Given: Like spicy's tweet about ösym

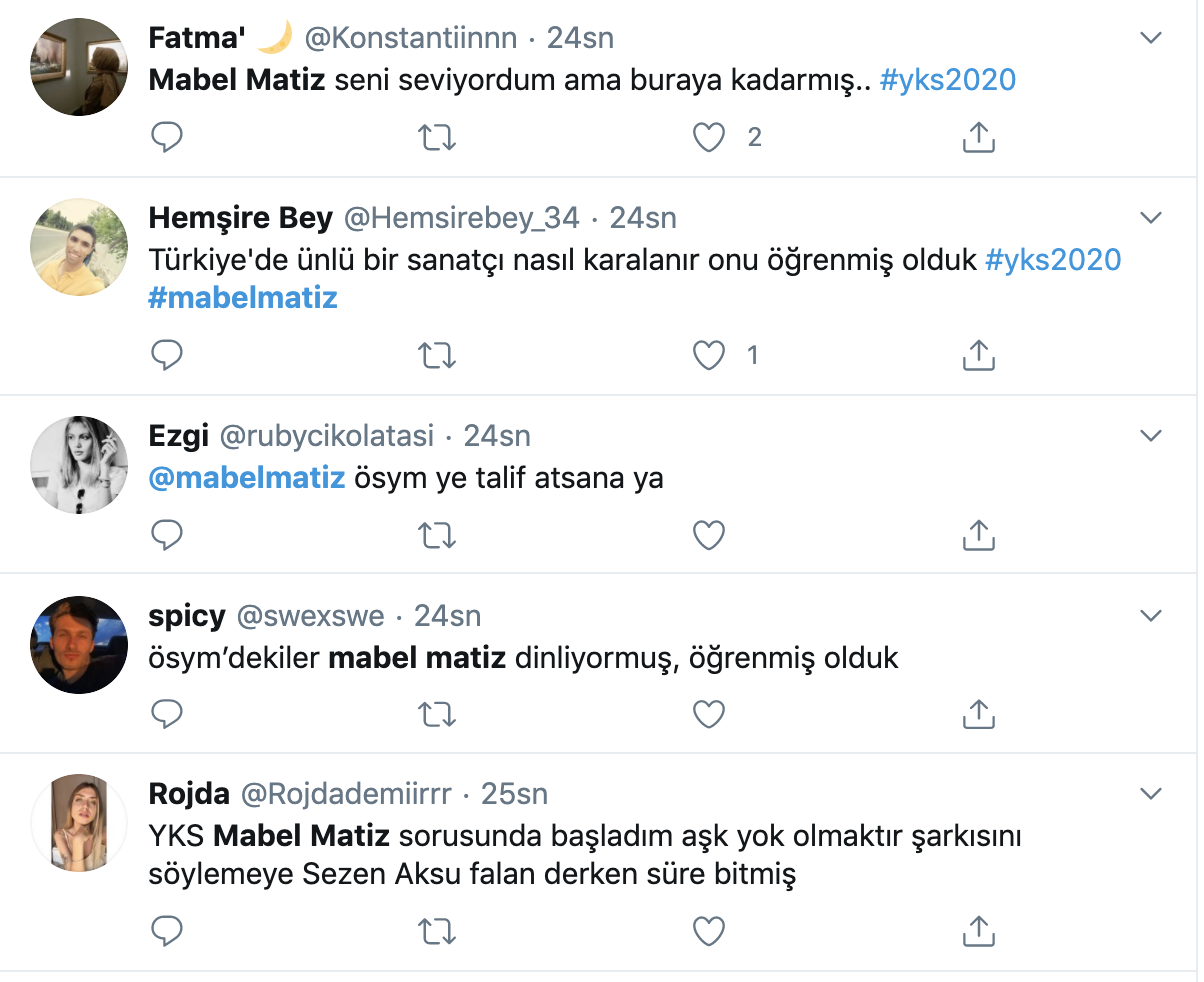Looking at the screenshot, I should tap(709, 713).
